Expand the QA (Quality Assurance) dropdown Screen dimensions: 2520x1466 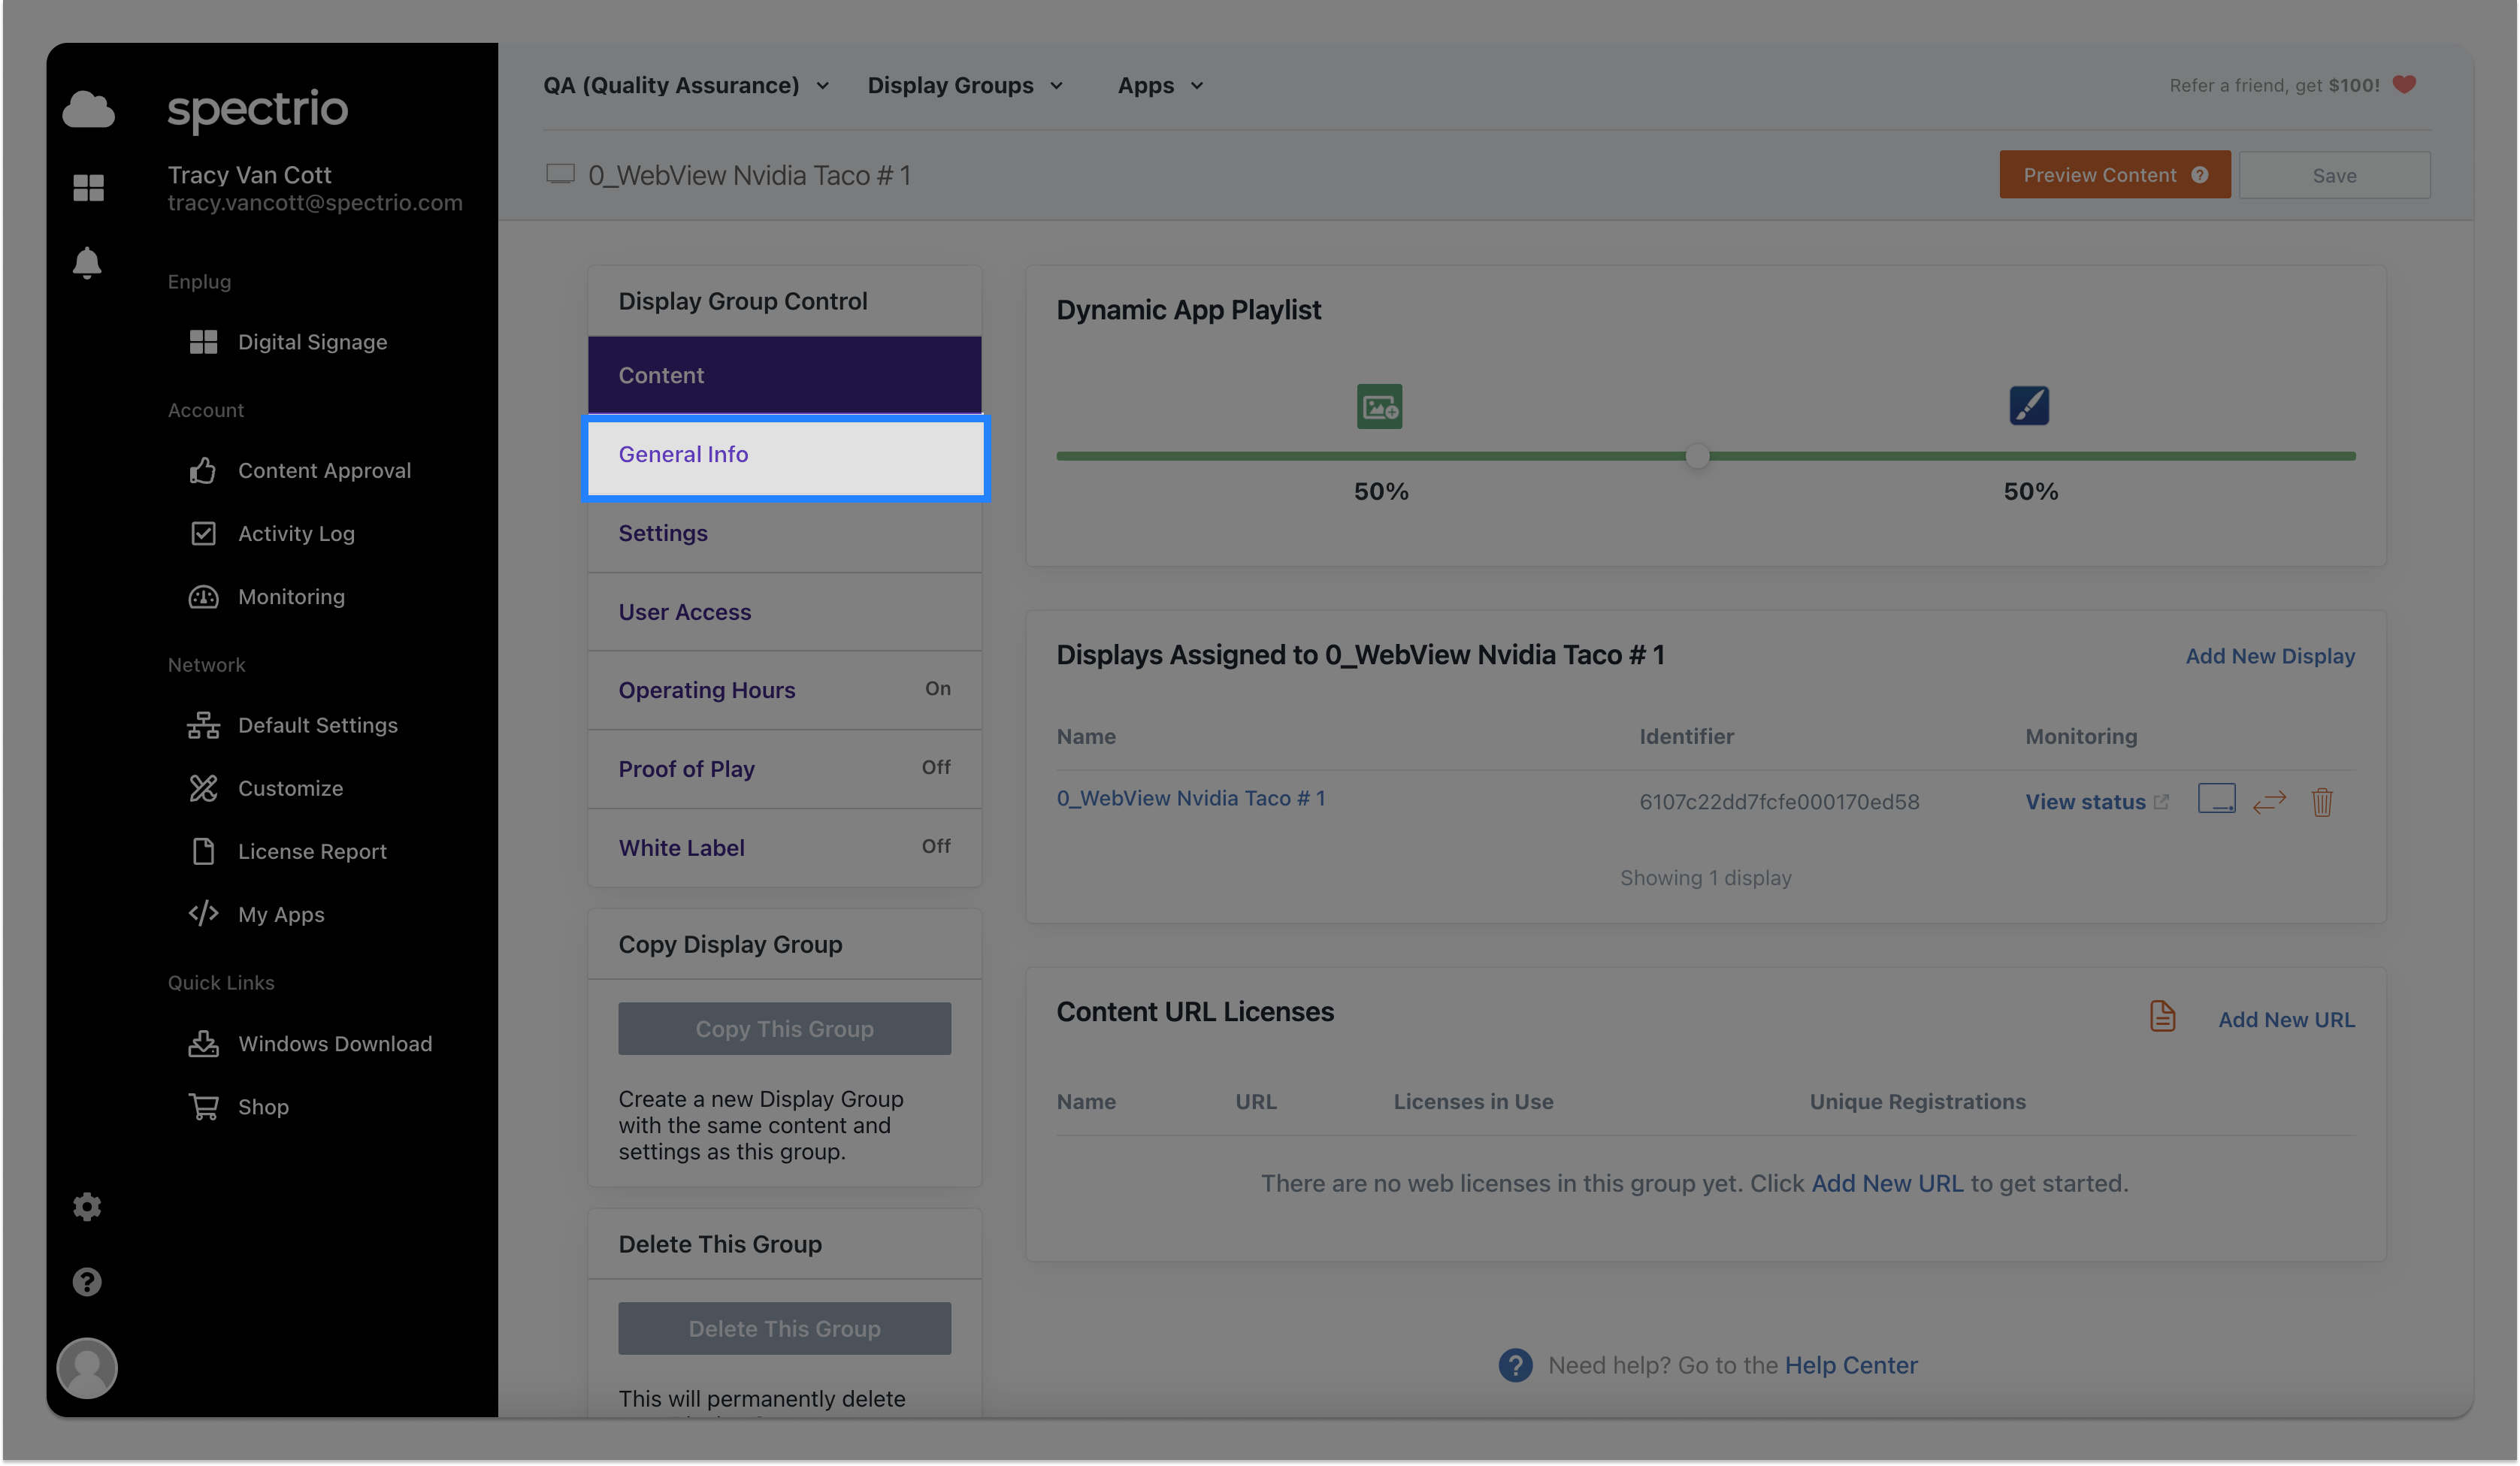click(686, 86)
